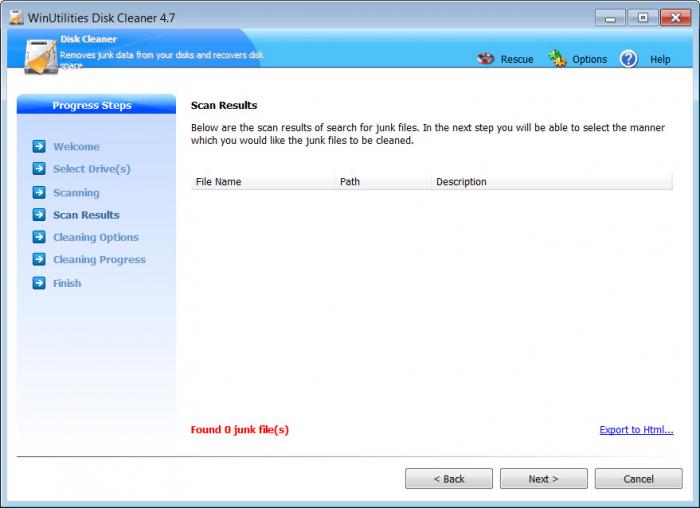The image size is (700, 508).
Task: Open the Help text label
Action: pos(660,59)
